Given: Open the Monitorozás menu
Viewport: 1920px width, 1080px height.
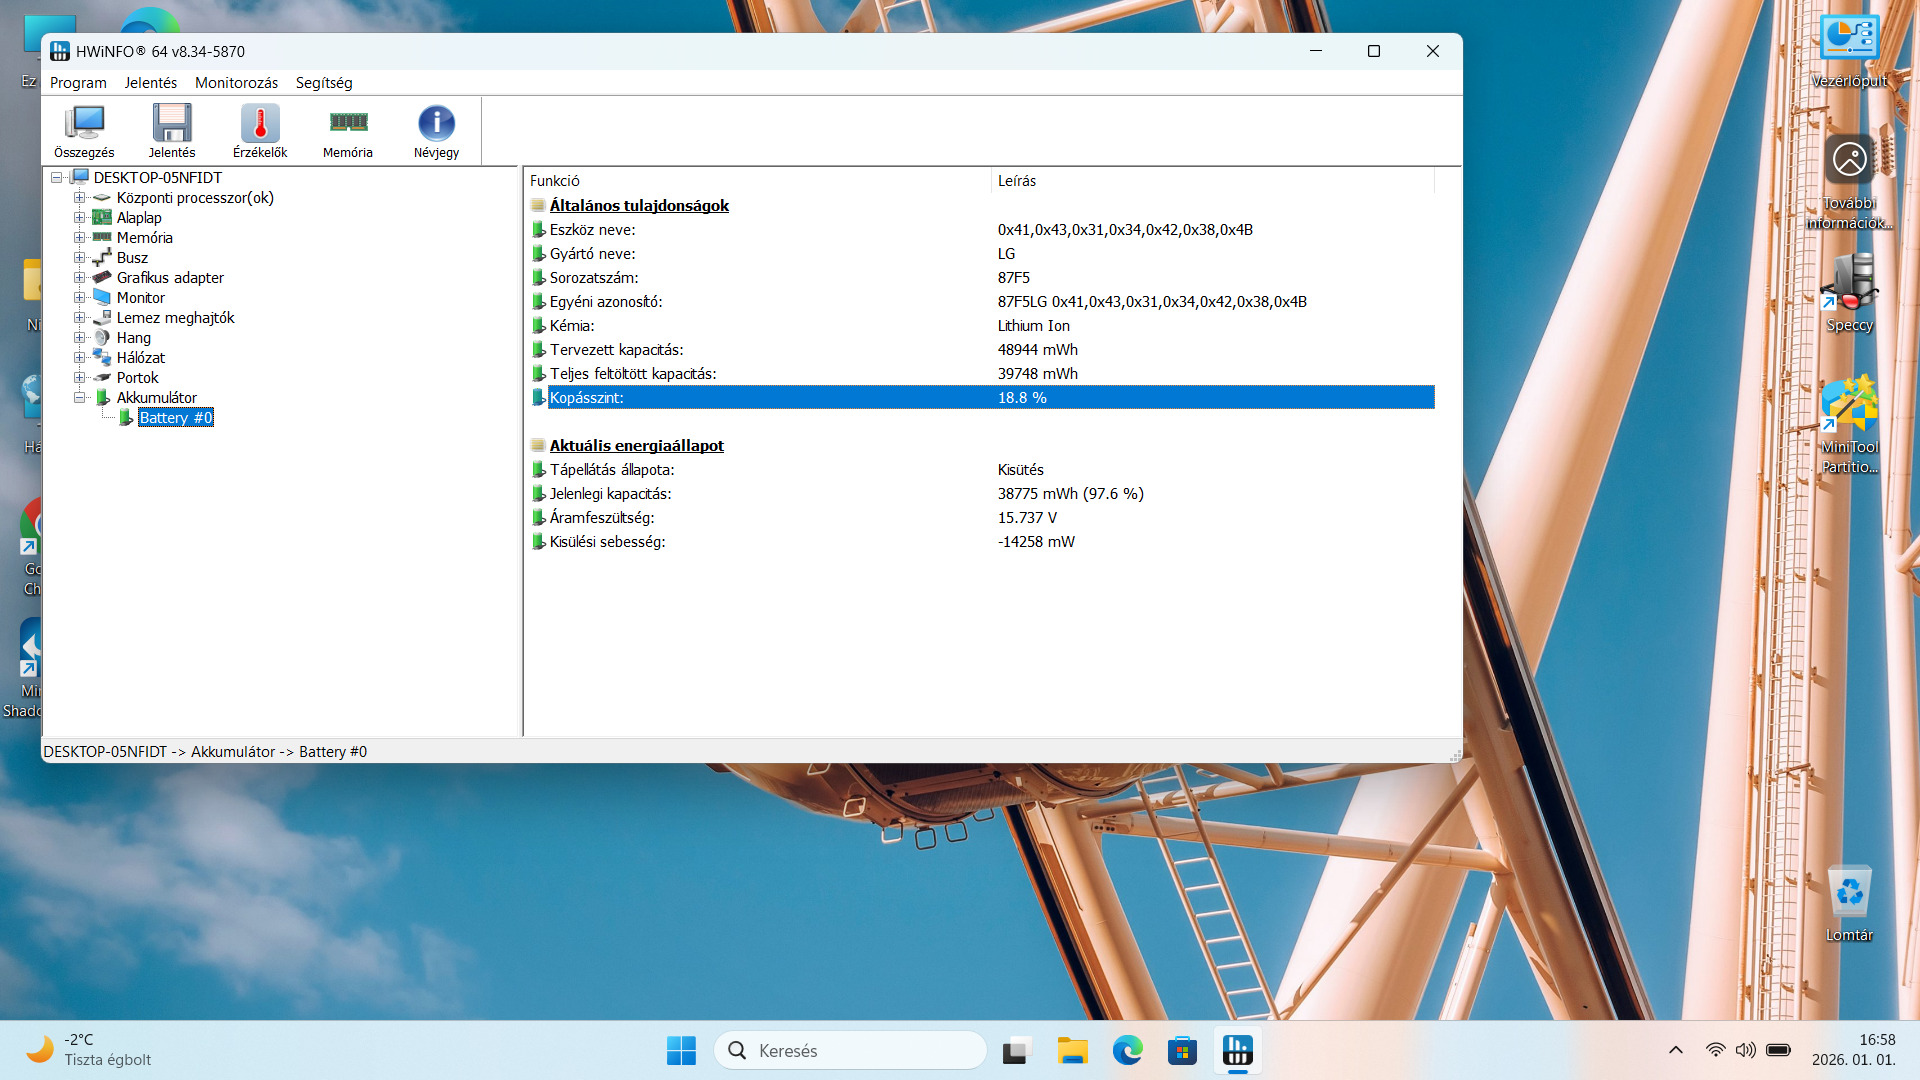Looking at the screenshot, I should click(x=236, y=83).
